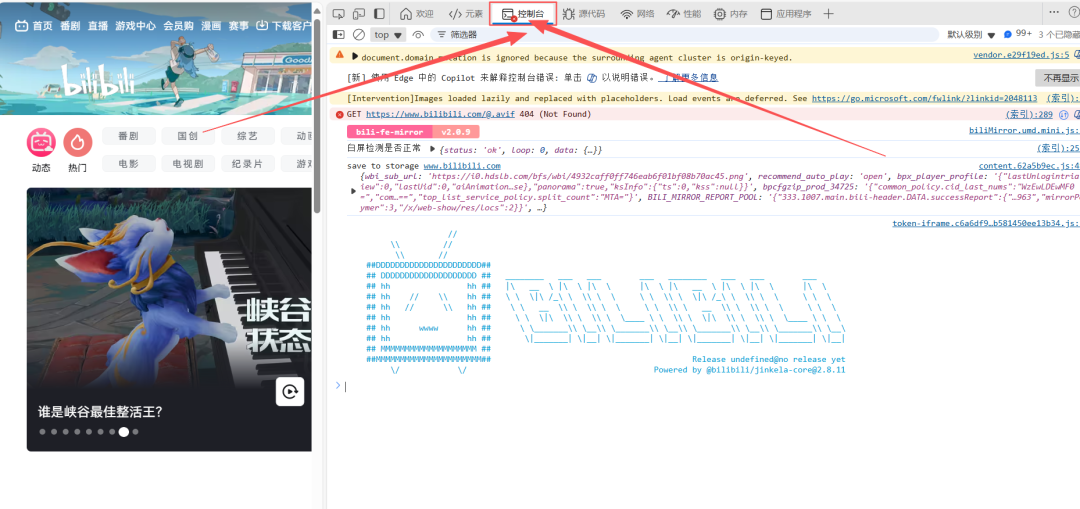Click the 国创 channel button
The height and width of the screenshot is (509, 1080).
click(x=188, y=136)
